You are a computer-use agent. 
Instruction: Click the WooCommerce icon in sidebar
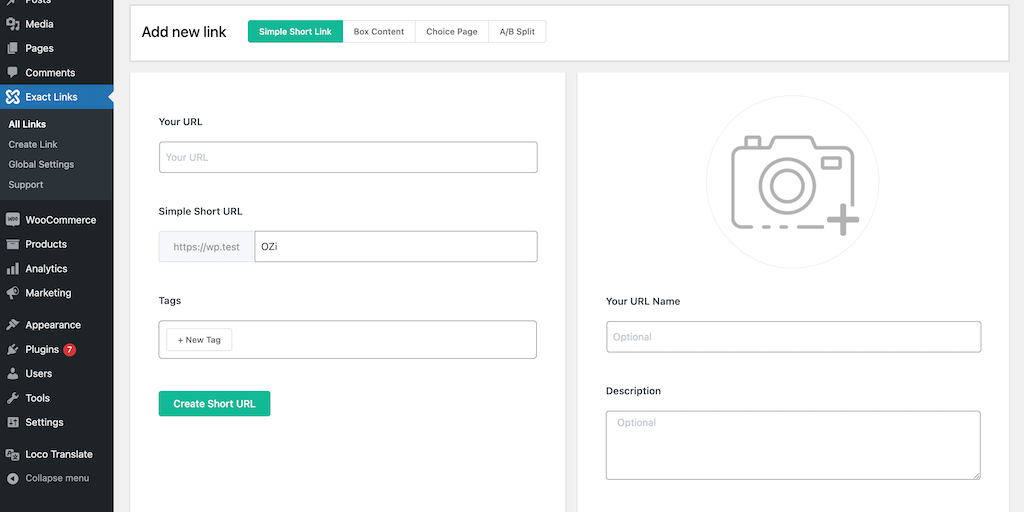pyautogui.click(x=12, y=220)
